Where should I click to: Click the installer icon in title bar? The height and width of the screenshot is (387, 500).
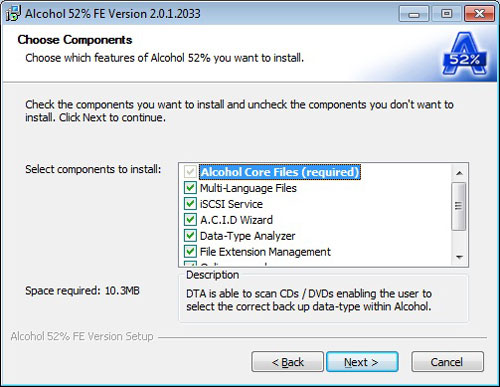click(13, 13)
